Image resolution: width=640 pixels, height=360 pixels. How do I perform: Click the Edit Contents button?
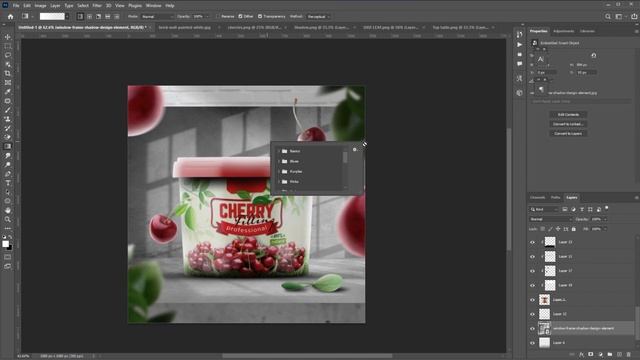[x=568, y=115]
